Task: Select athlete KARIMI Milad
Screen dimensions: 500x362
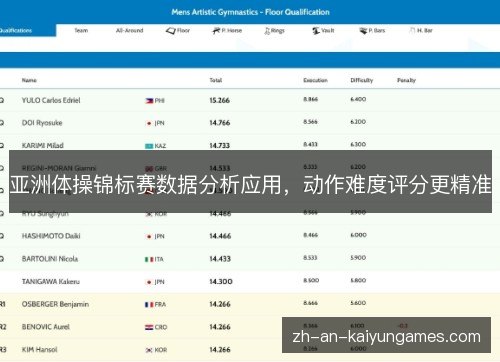Action: (x=43, y=145)
